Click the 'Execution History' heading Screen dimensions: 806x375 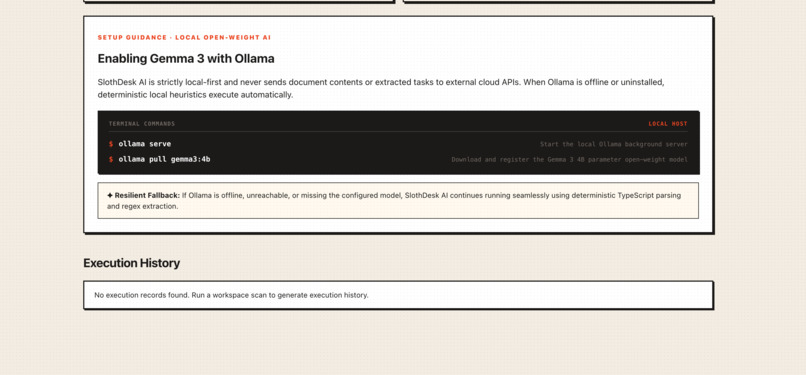(x=132, y=263)
